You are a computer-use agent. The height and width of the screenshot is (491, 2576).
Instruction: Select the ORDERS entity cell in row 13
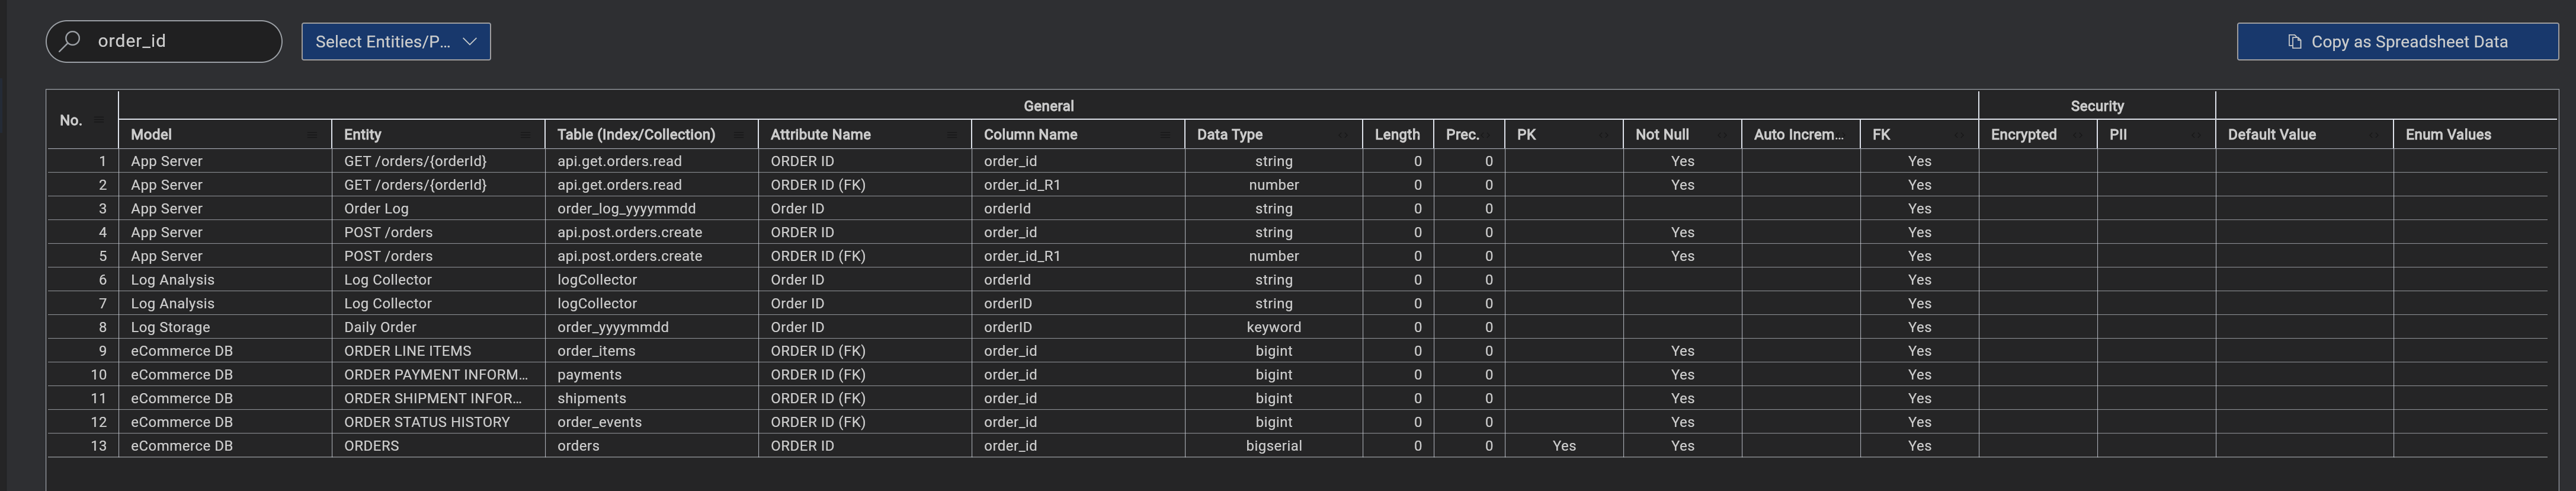[371, 446]
